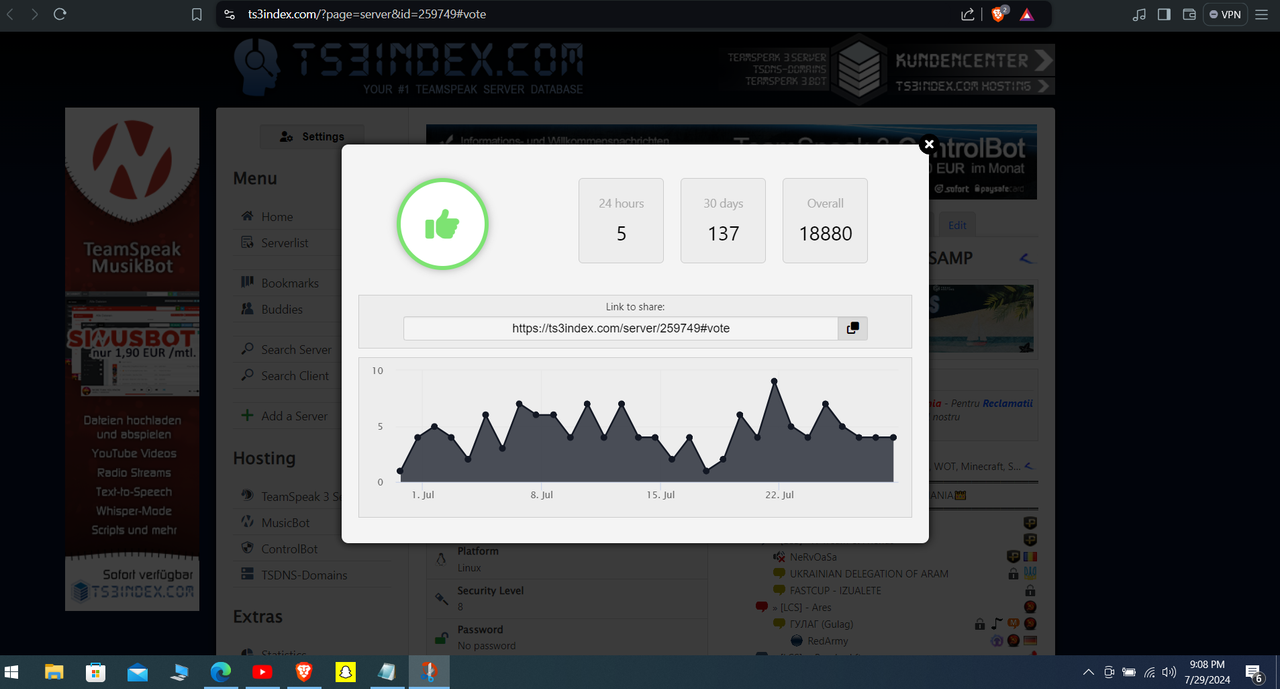1280x689 pixels.
Task: Open the volume control in system tray
Action: click(1169, 672)
